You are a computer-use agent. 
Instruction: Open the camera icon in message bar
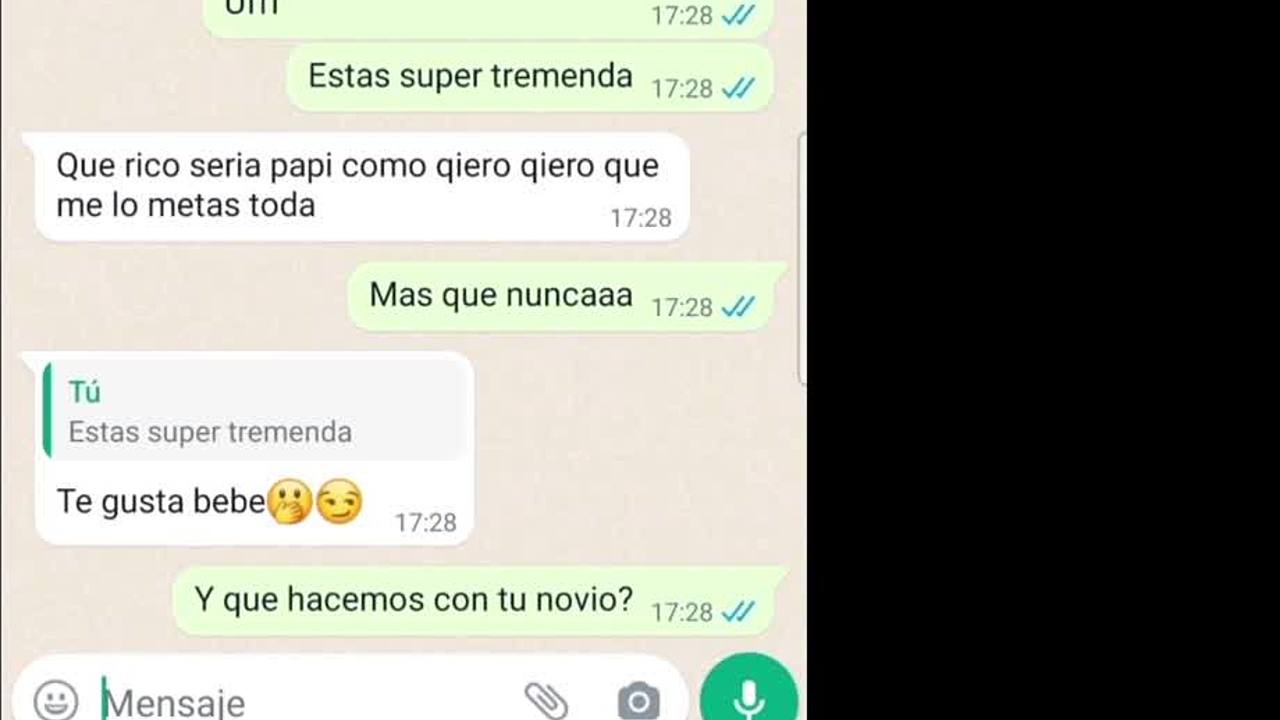point(638,701)
